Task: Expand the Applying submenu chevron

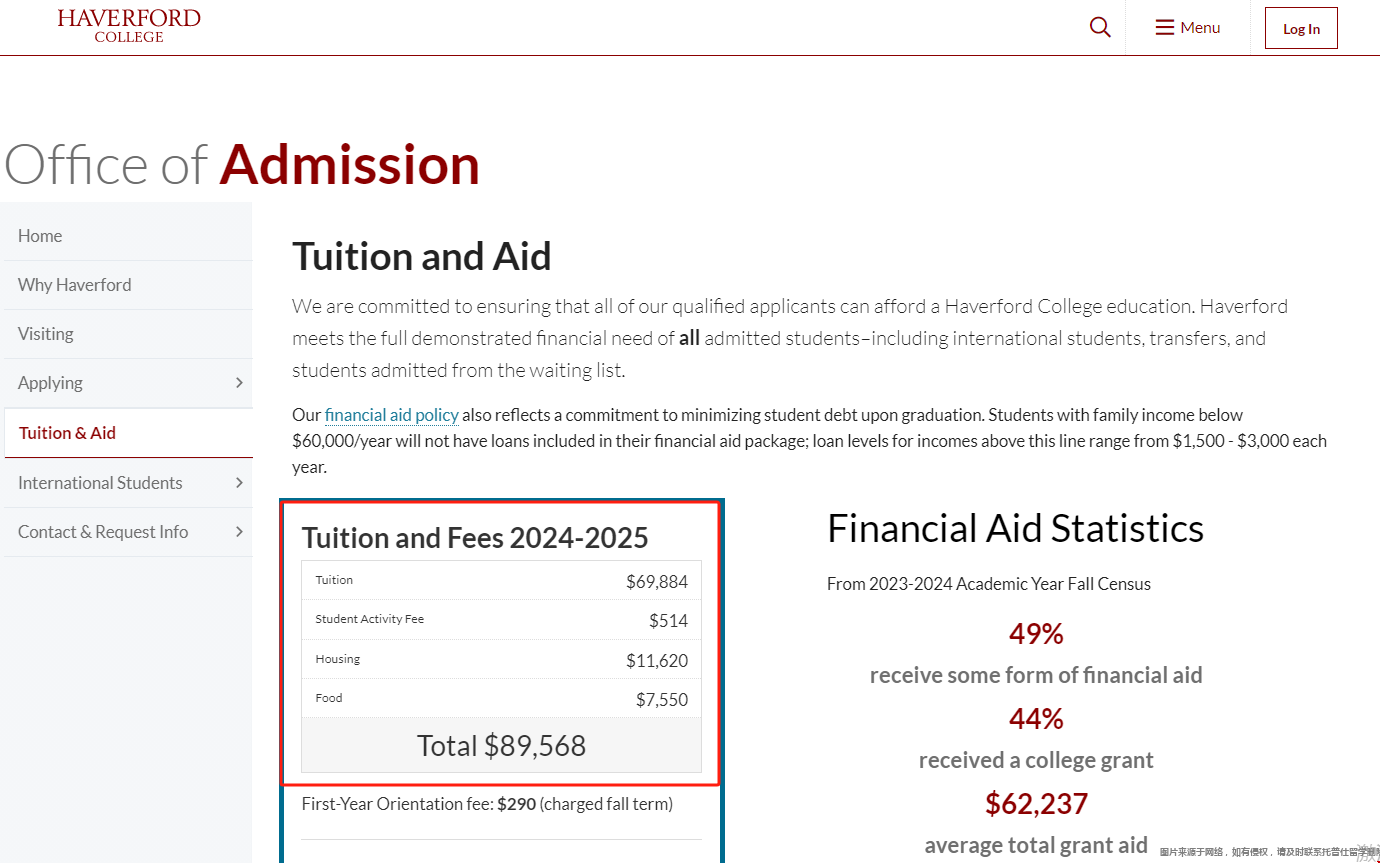Action: (239, 383)
